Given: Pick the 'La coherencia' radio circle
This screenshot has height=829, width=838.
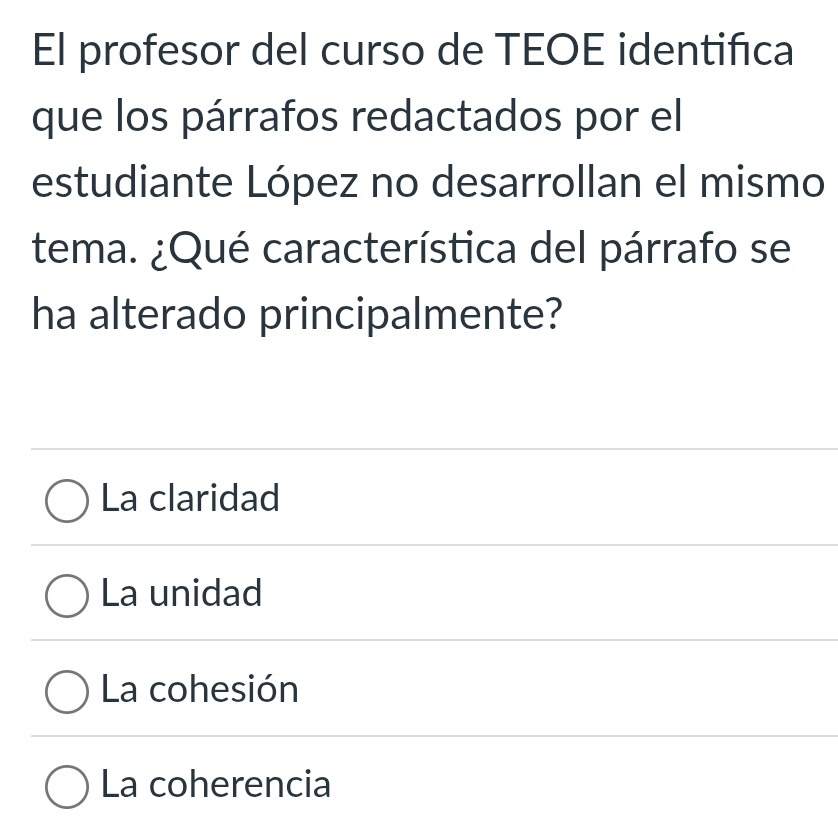Looking at the screenshot, I should point(67,787).
